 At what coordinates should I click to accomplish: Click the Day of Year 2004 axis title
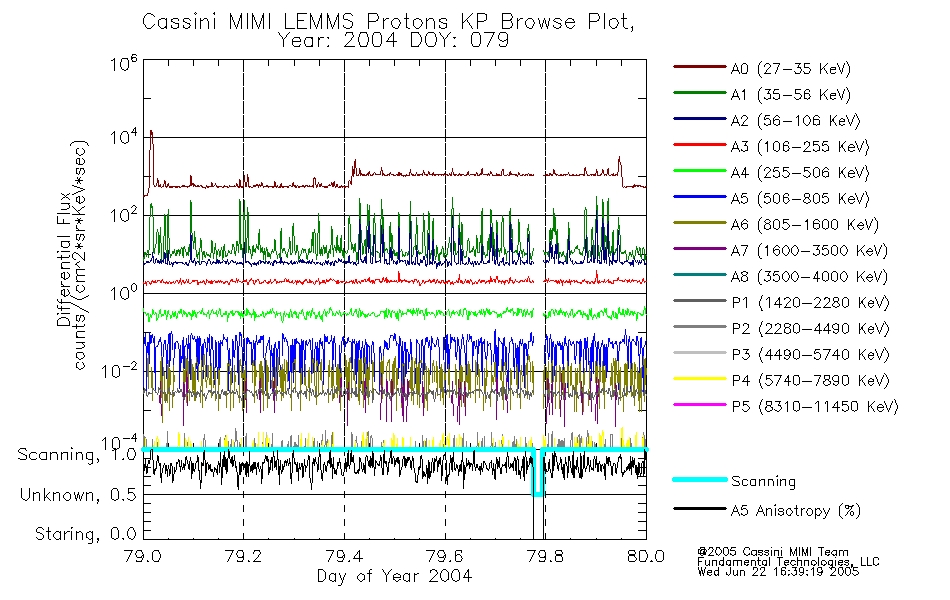tap(394, 576)
